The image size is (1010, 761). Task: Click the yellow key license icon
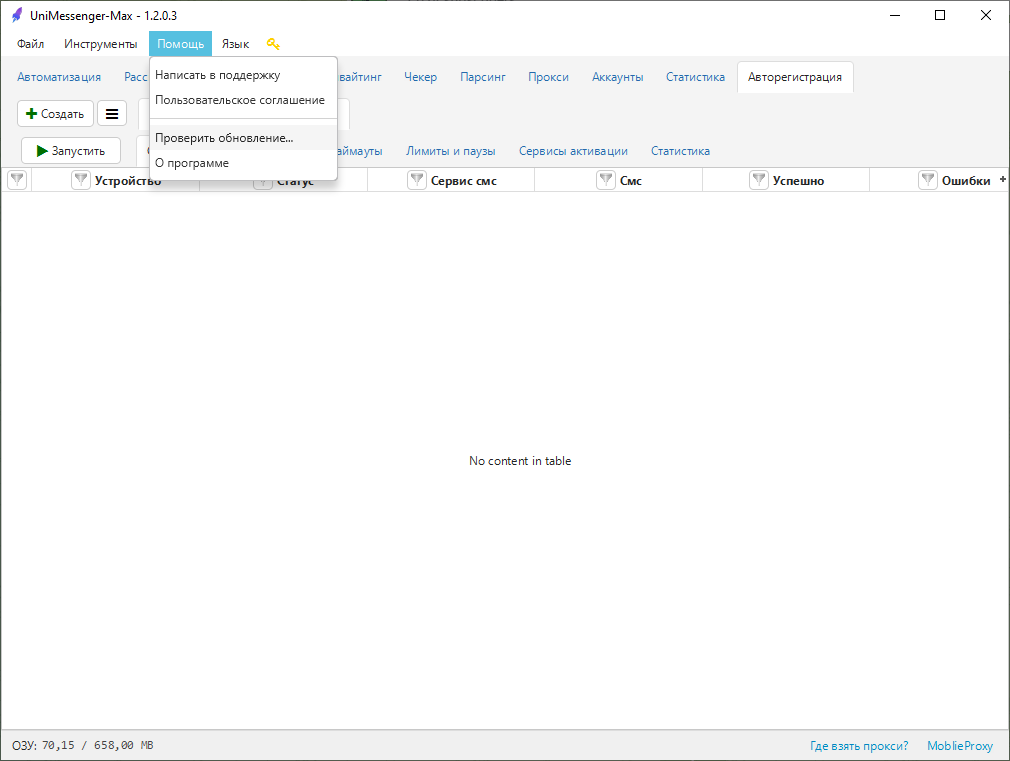pyautogui.click(x=273, y=44)
